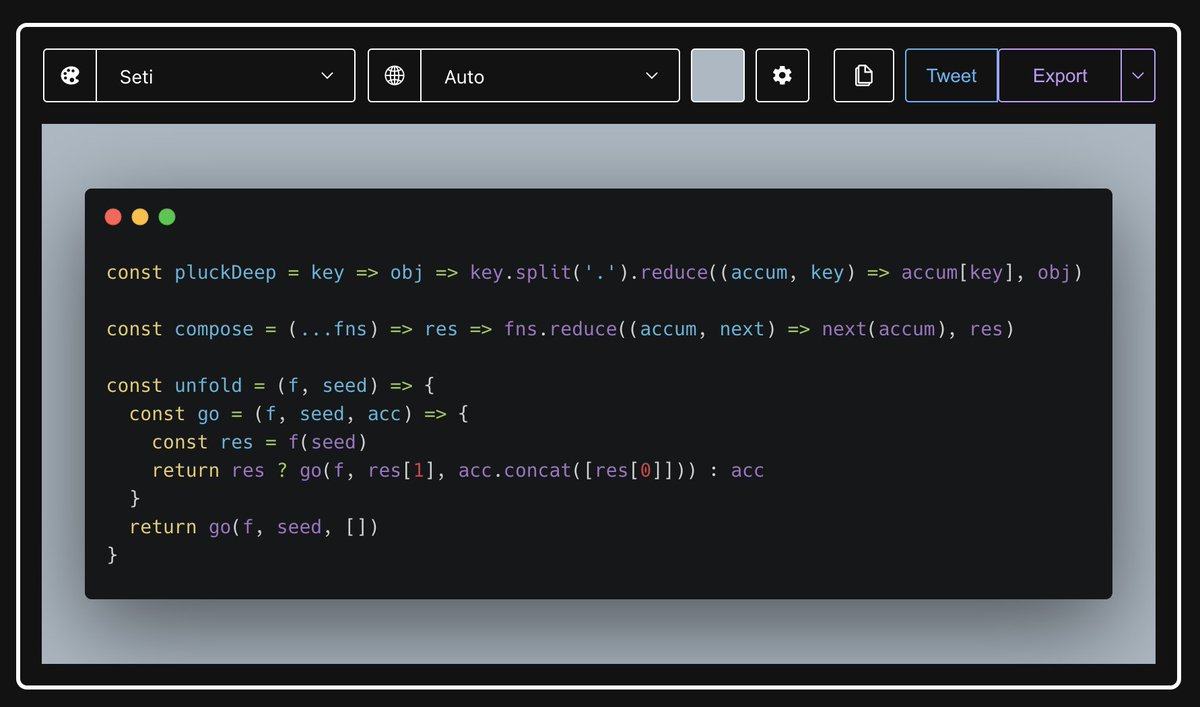Viewport: 1200px width, 707px height.
Task: Click the Tweet button
Action: pos(950,75)
